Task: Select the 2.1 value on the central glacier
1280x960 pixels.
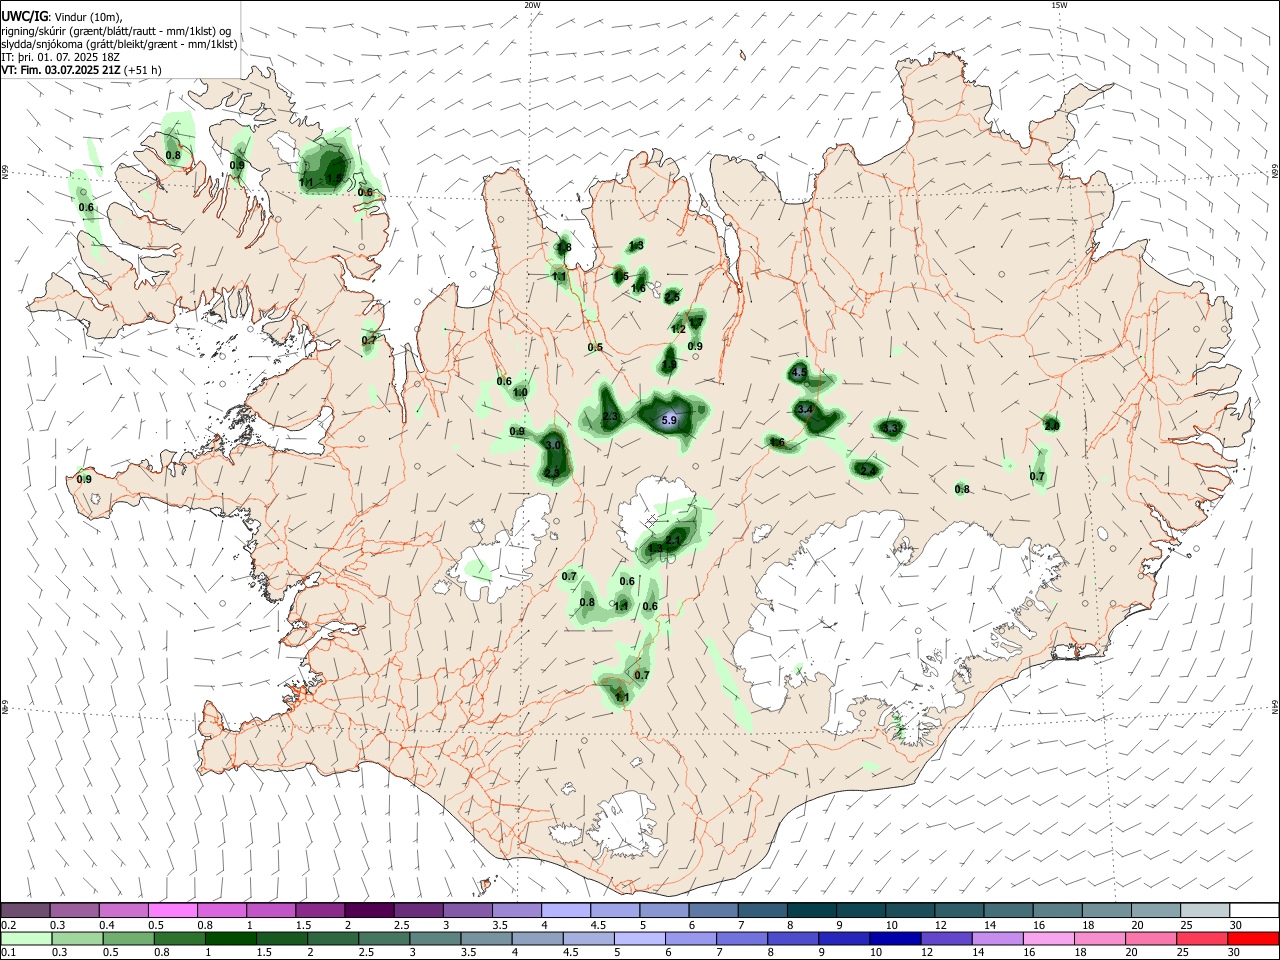Action: click(674, 540)
